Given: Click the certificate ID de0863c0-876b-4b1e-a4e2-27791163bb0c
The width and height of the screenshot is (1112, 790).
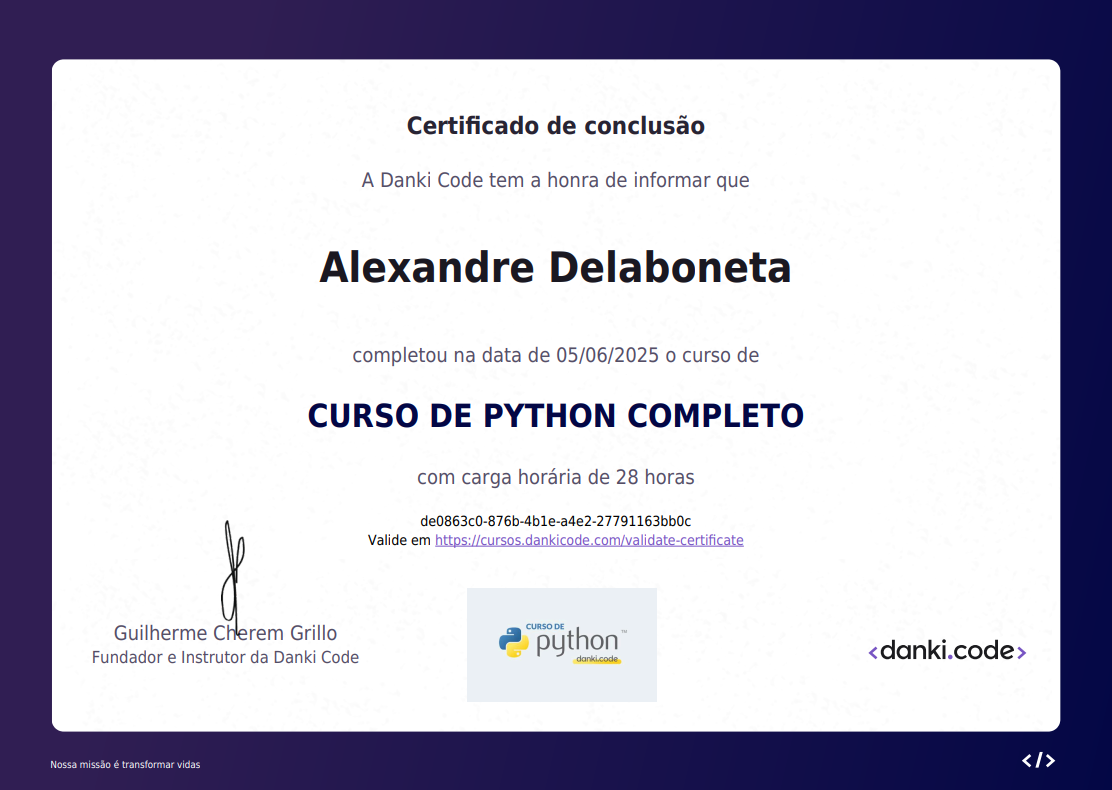Looking at the screenshot, I should [x=555, y=521].
